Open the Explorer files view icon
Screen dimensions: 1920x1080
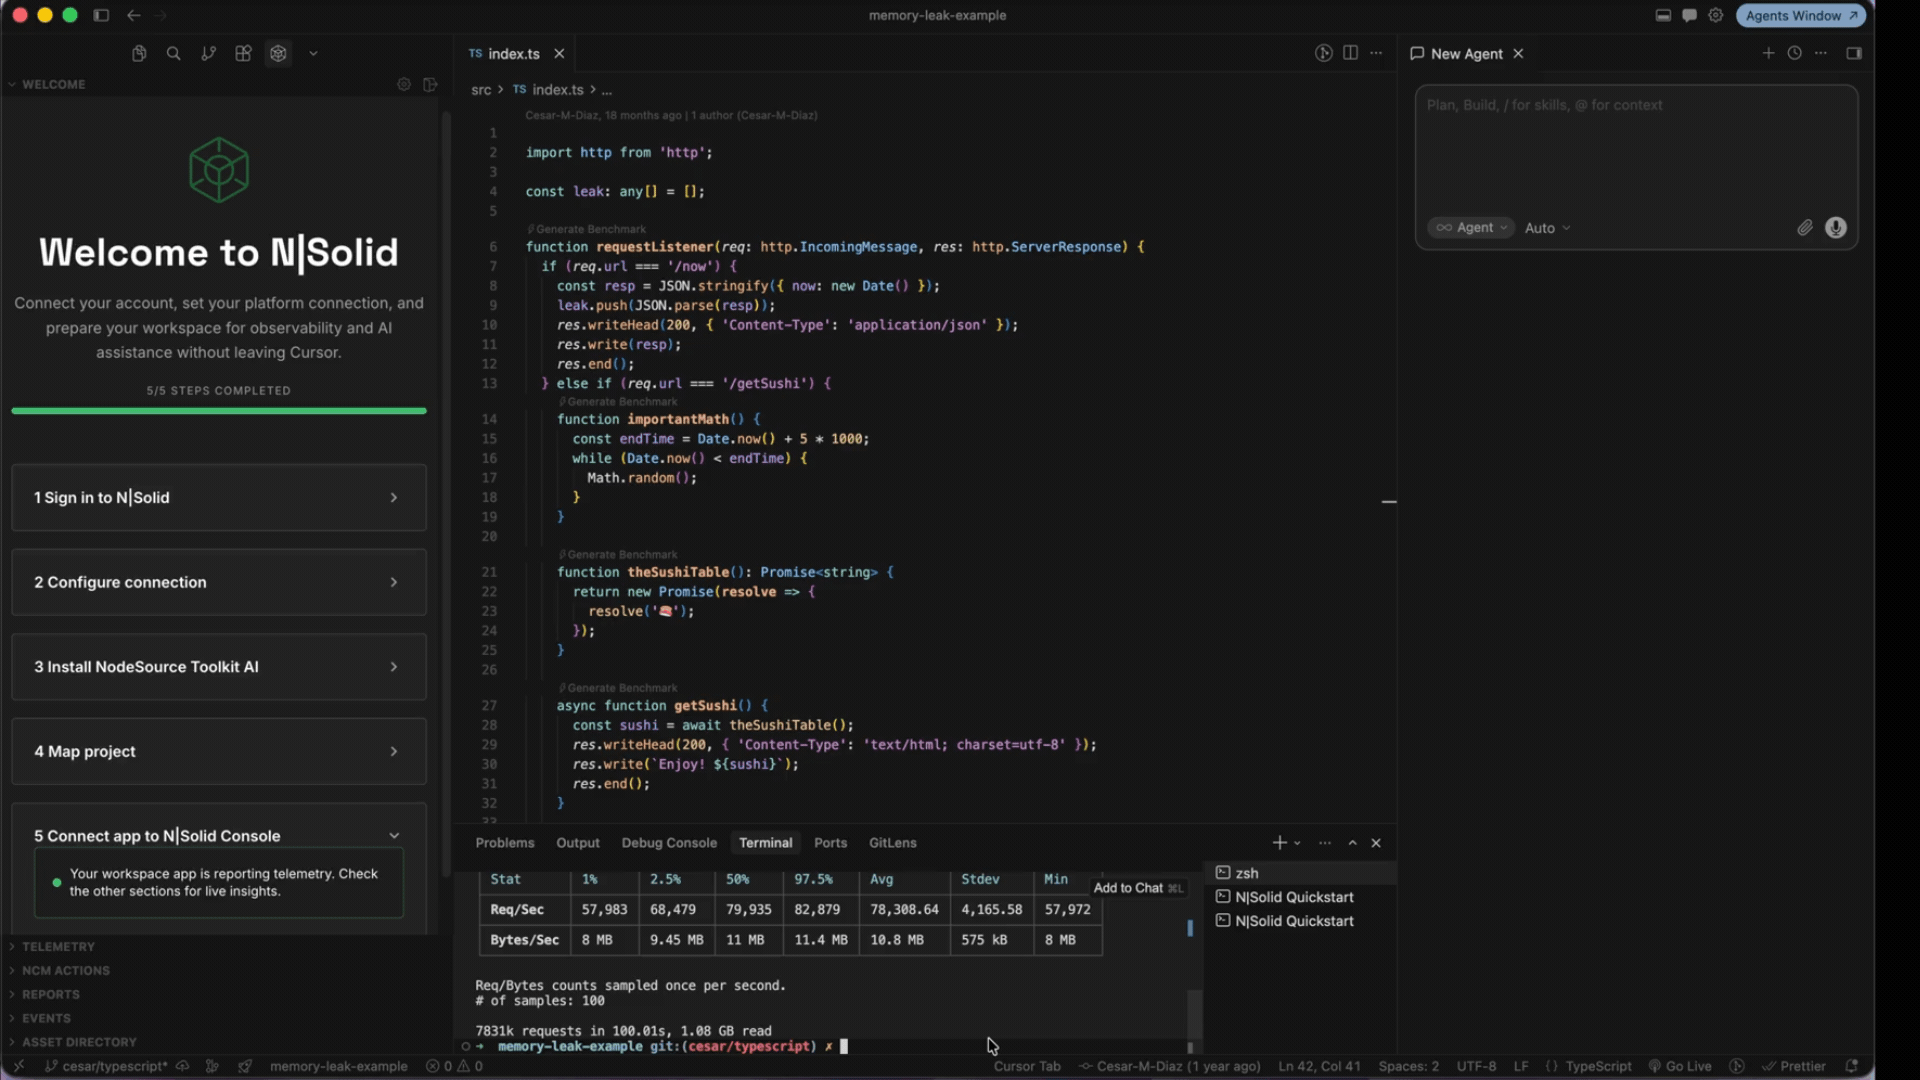click(139, 54)
